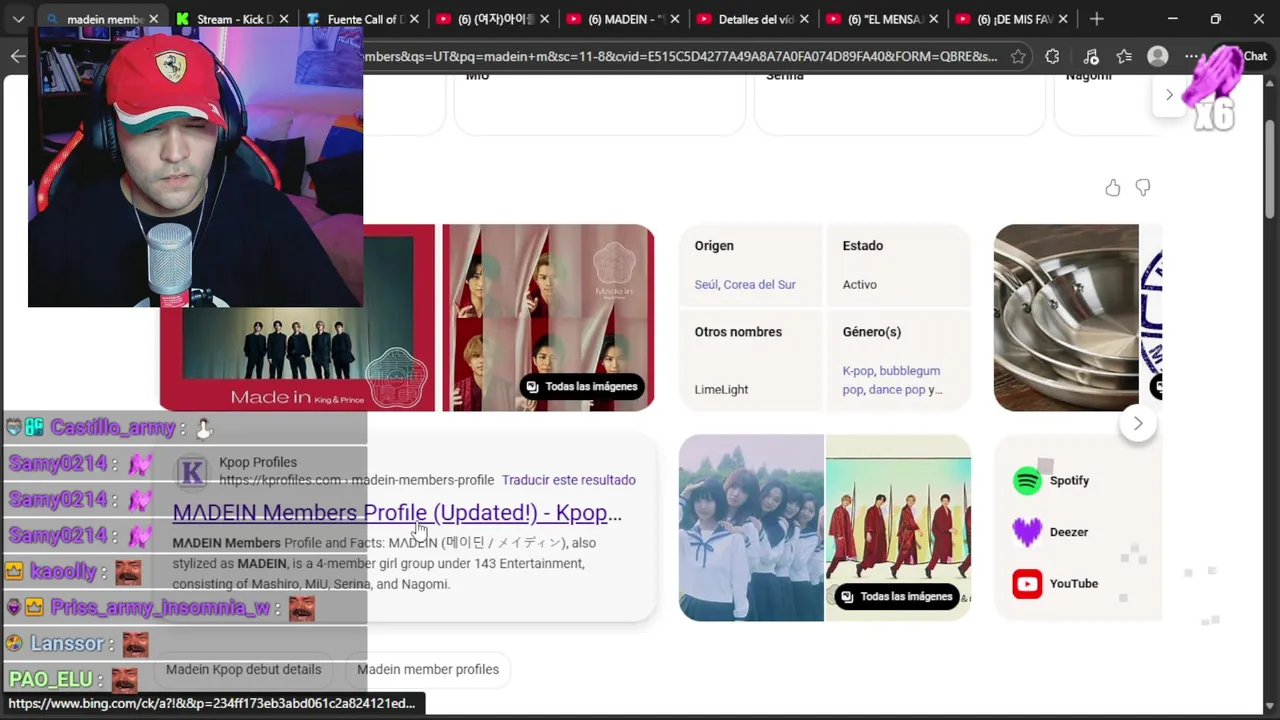
Task: Click the kpopprofiles.com breadcrumb URL
Action: pyautogui.click(x=356, y=480)
